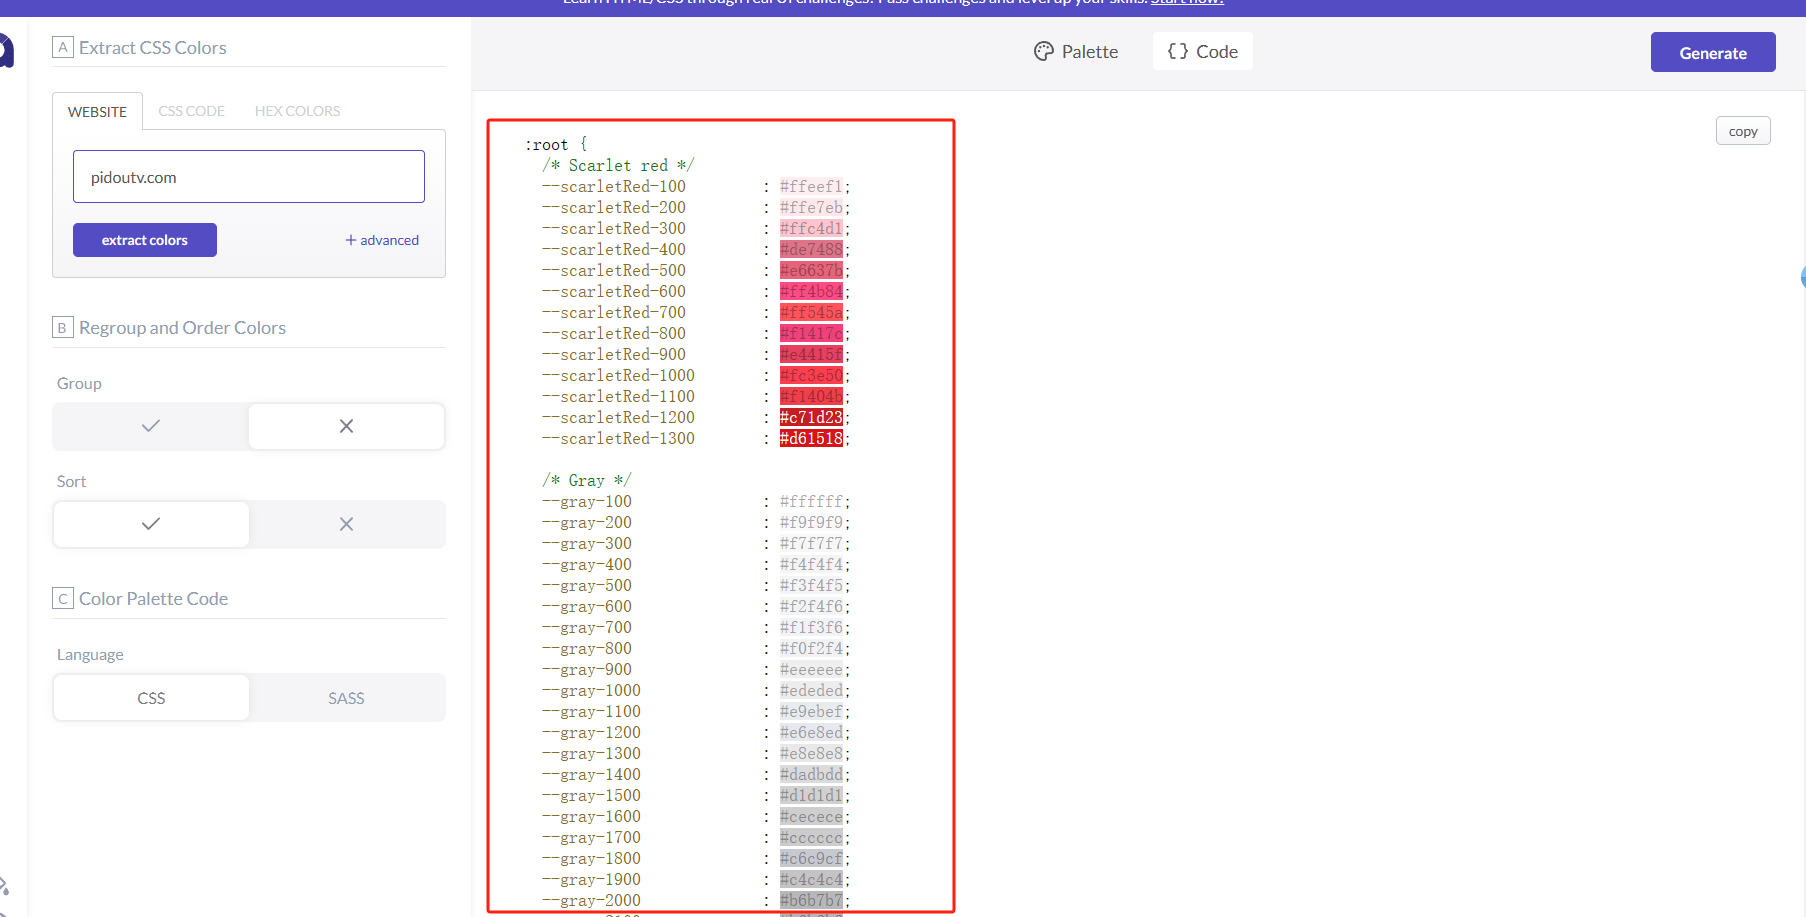Switch to the CSS CODE tab

click(x=191, y=111)
